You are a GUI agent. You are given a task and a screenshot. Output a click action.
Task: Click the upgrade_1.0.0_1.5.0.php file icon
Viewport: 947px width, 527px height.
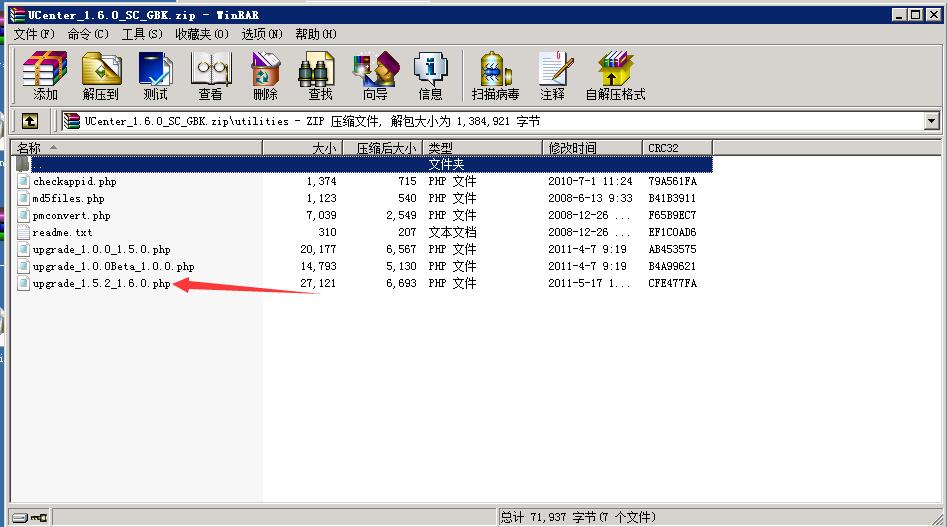[23, 249]
